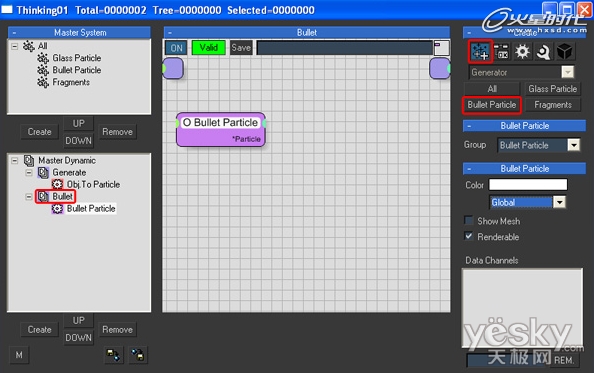Click Remove under Master Dynamic list
This screenshot has width=594, height=373.
117,329
